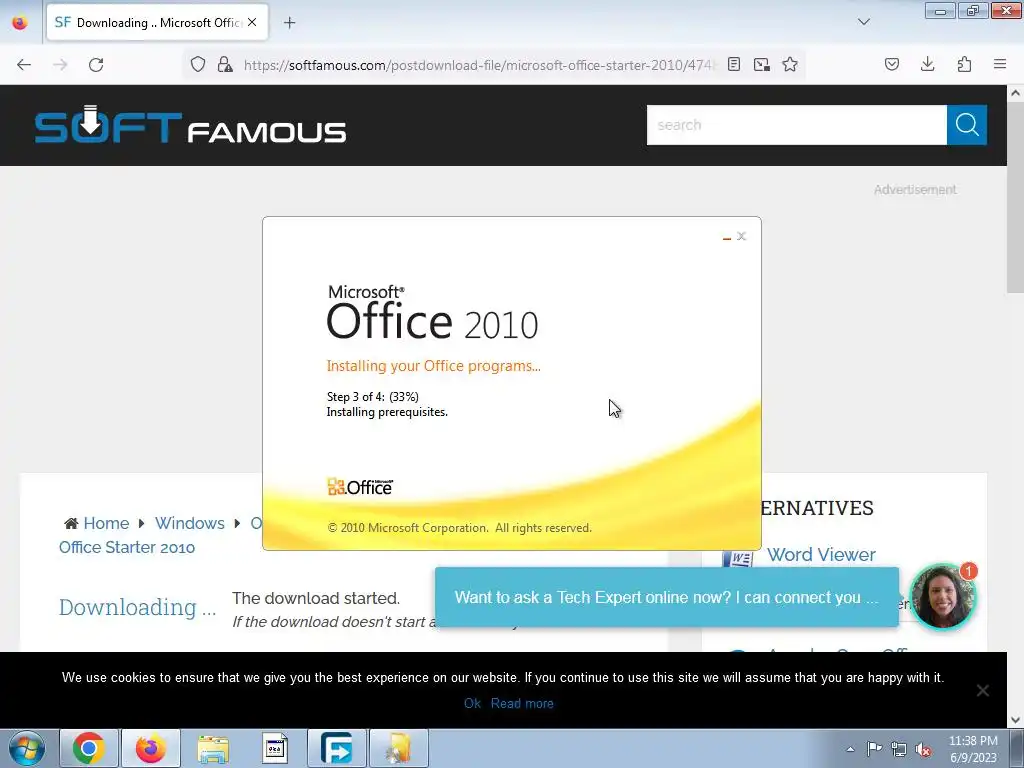Viewport: 1024px width, 768px height.
Task: Open the blue arrow app in taskbar
Action: coord(337,748)
